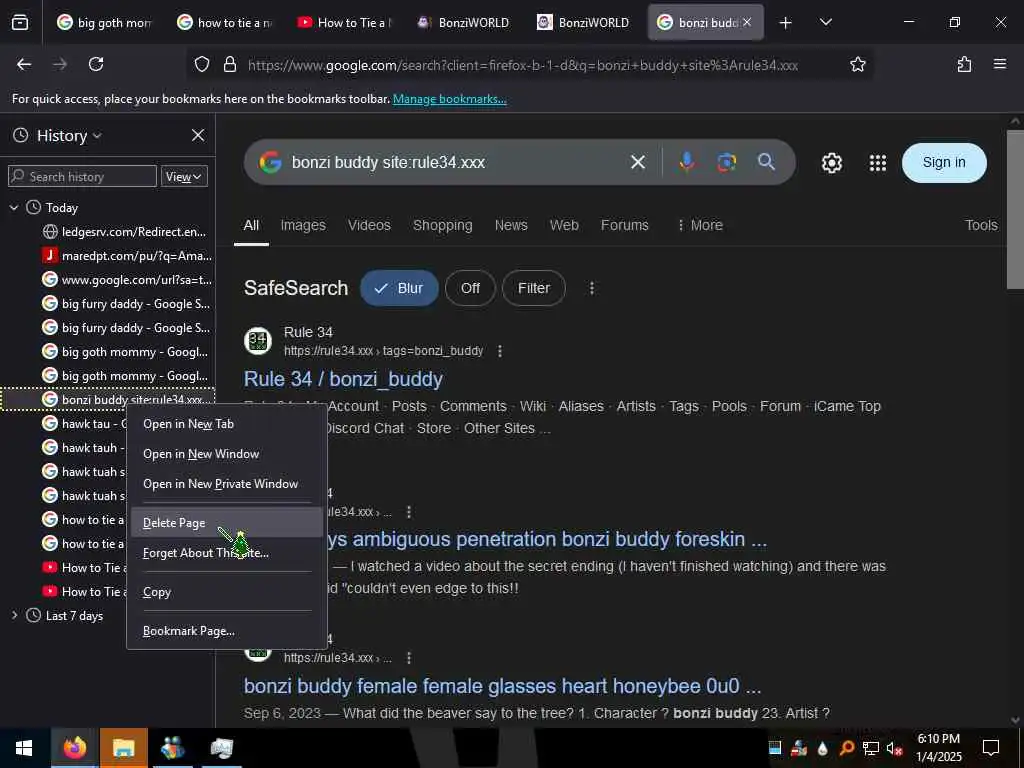Switch to the Videos results tab
This screenshot has width=1024, height=768.
click(x=369, y=225)
